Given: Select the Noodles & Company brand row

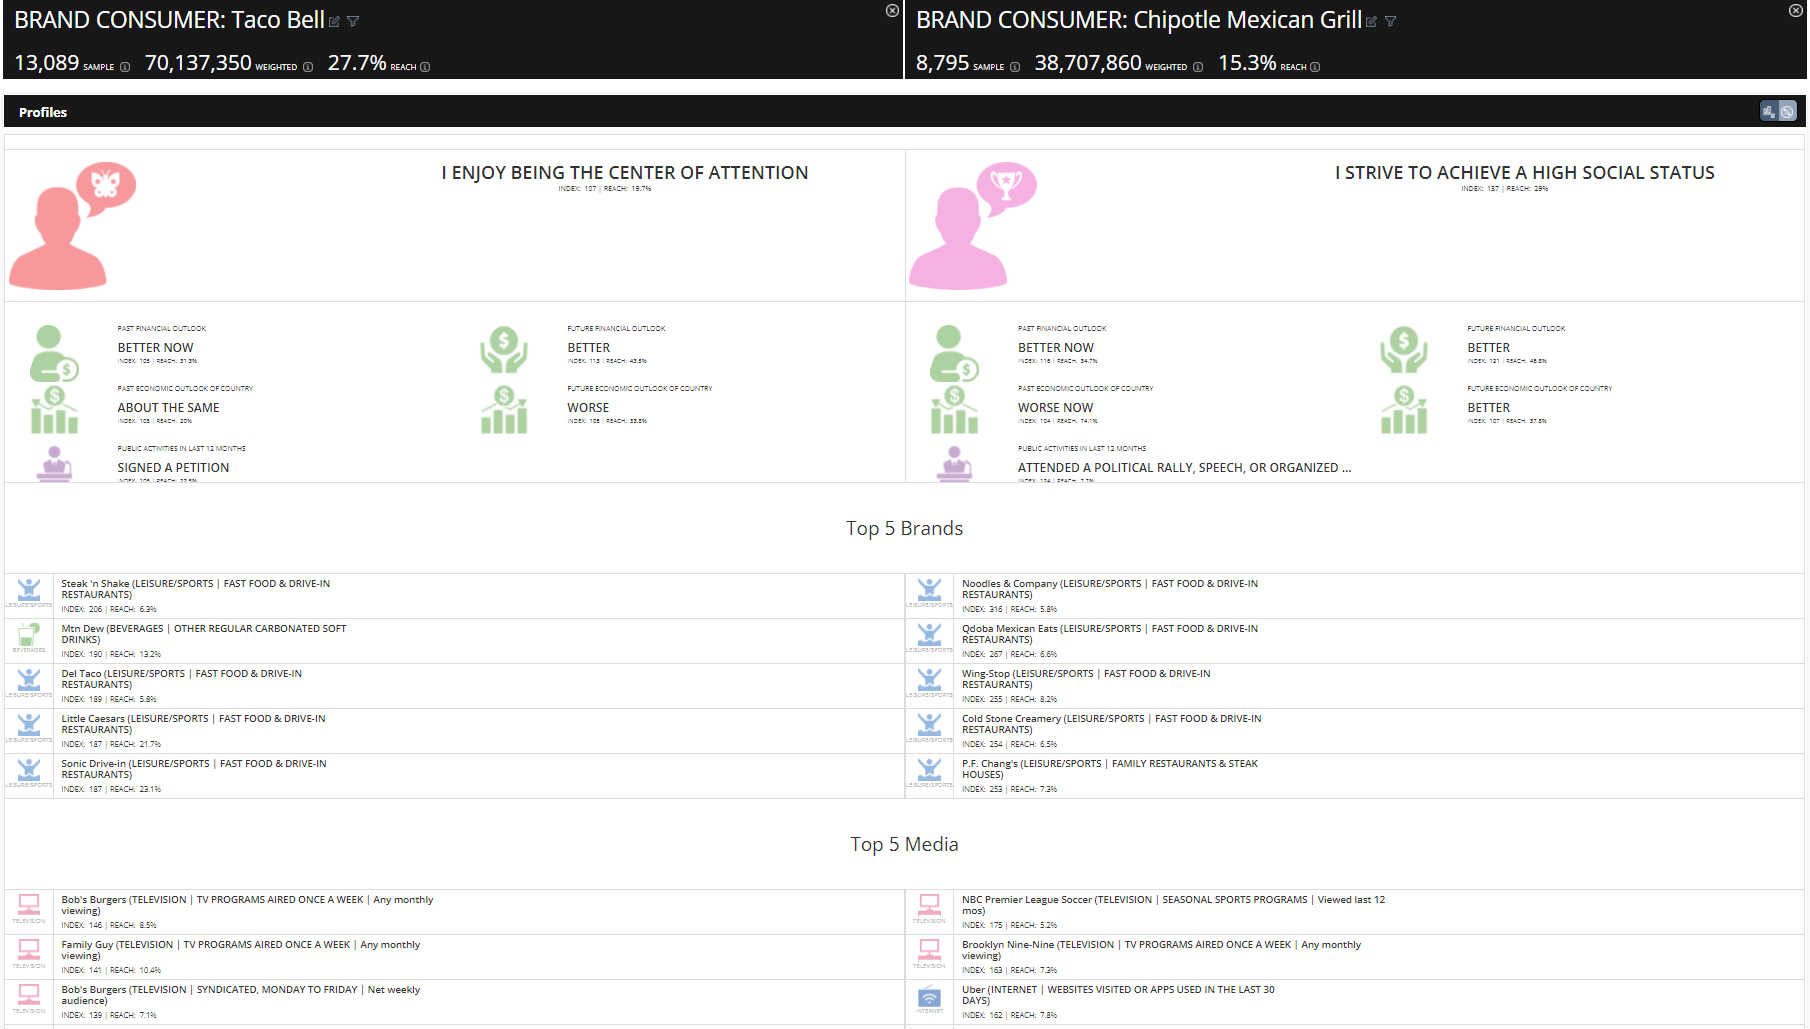Looking at the screenshot, I should (x=1355, y=596).
